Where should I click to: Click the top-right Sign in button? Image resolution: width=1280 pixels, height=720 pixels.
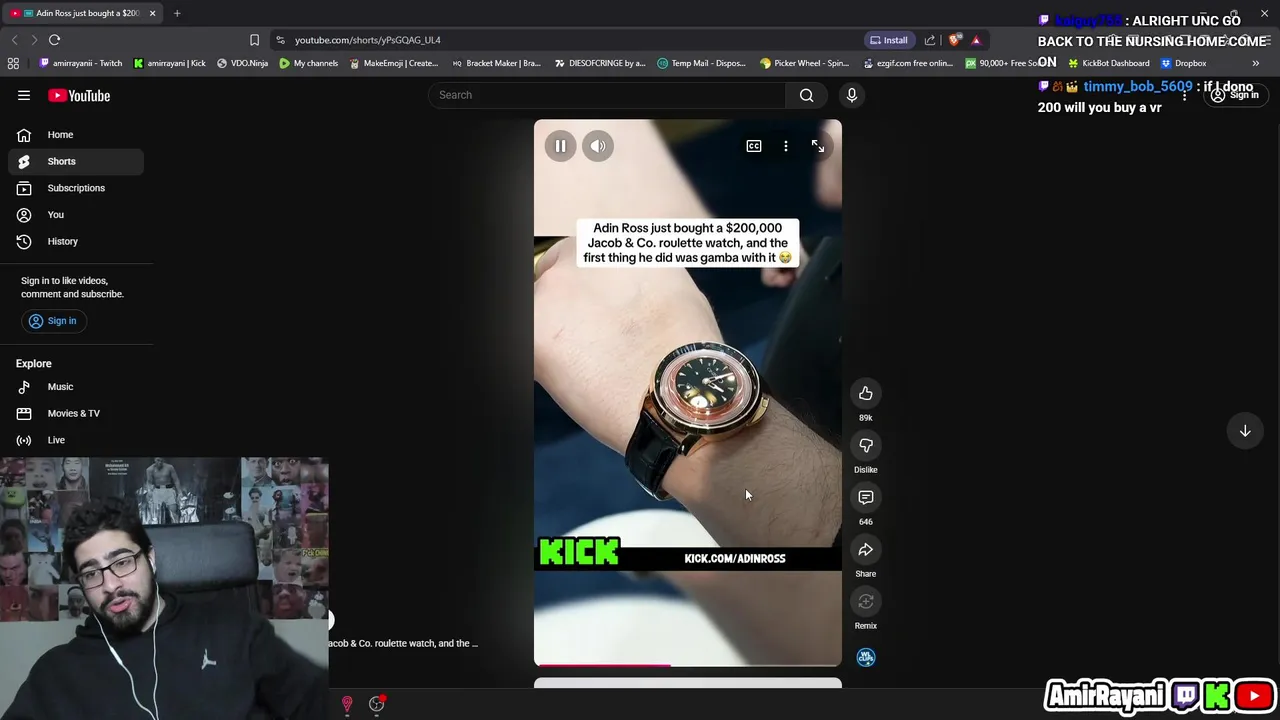pos(1234,95)
